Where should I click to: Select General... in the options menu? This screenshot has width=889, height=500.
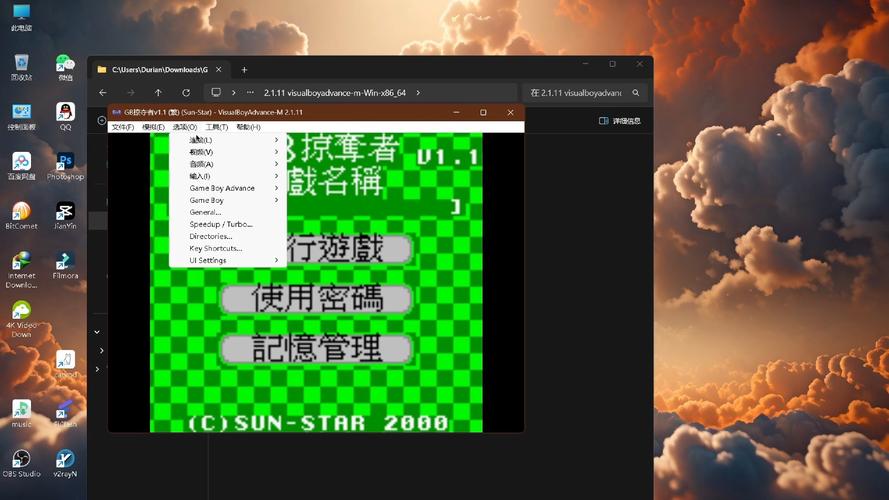(228, 212)
